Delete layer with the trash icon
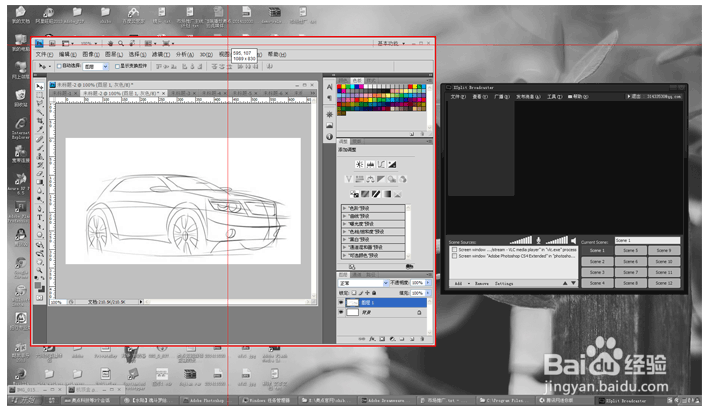Image resolution: width=708 pixels, height=411 pixels. [422, 339]
